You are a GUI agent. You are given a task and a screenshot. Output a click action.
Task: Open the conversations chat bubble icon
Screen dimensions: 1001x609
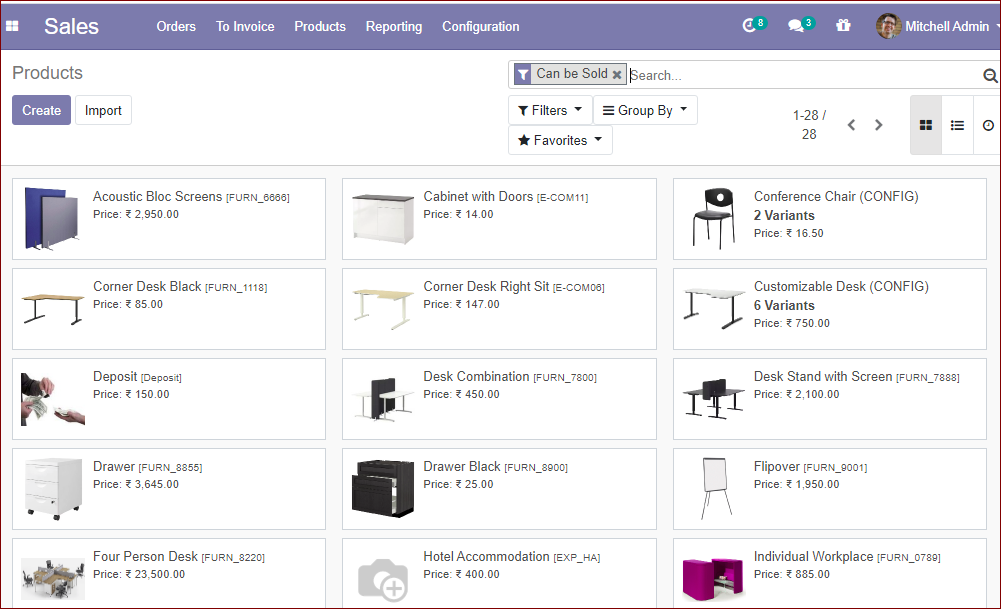tap(797, 26)
